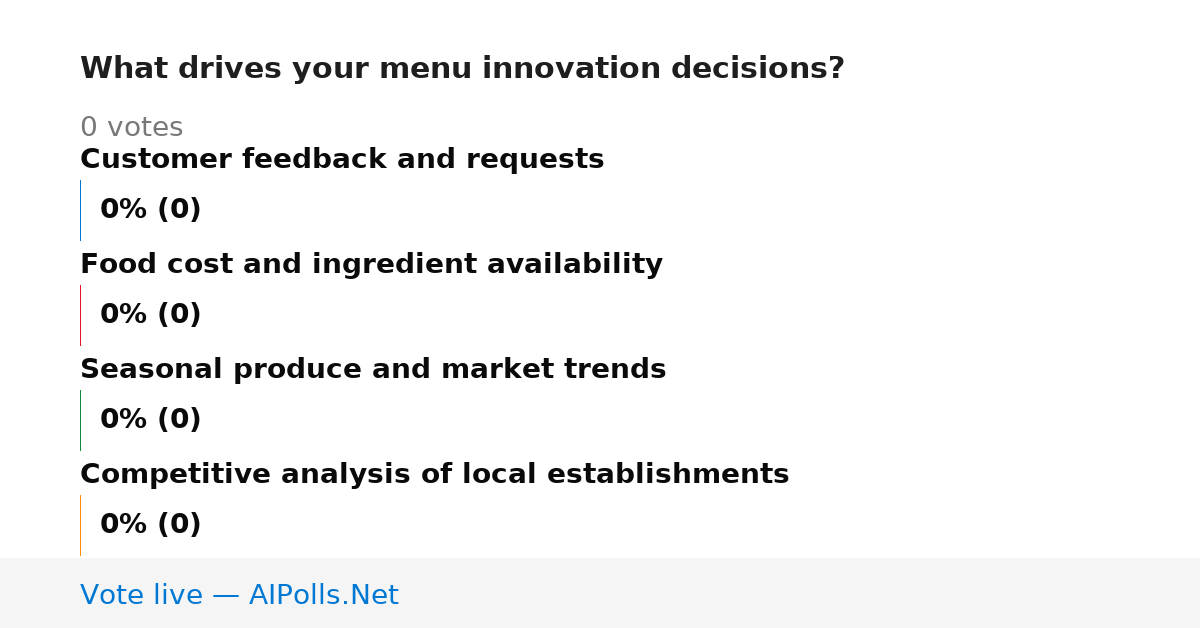Click the orange result bar under Competitive analysis
1200x628 pixels.
click(80, 525)
